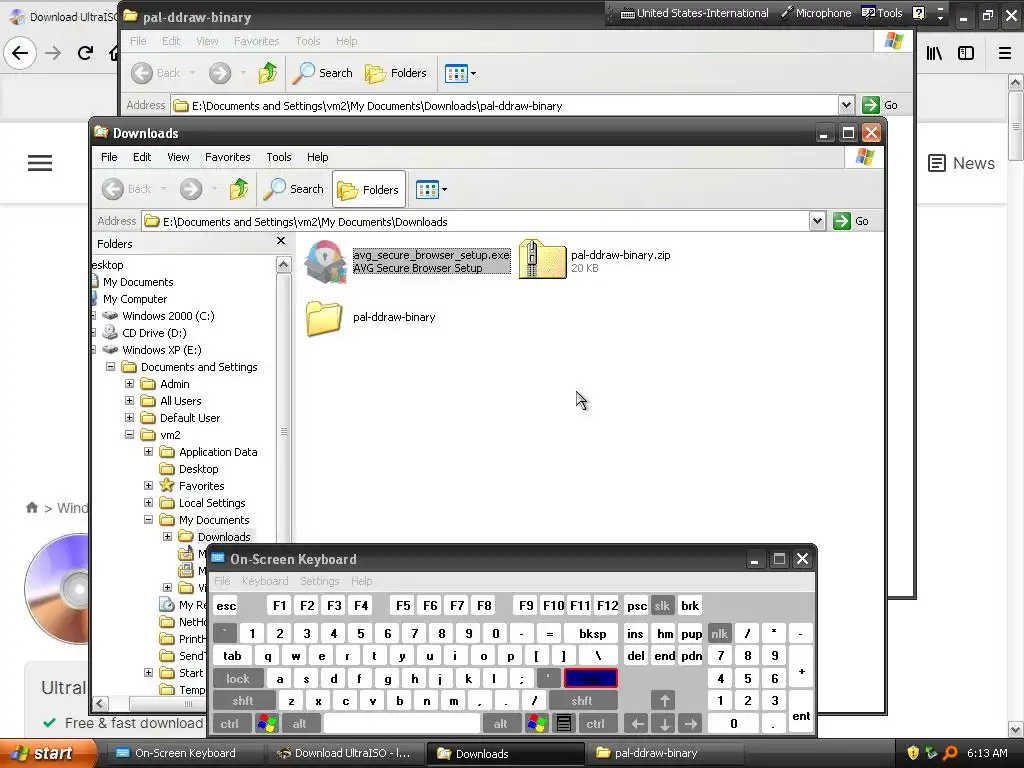Viewport: 1024px width, 768px height.
Task: Expand the All Users folder node
Action: [x=129, y=401]
